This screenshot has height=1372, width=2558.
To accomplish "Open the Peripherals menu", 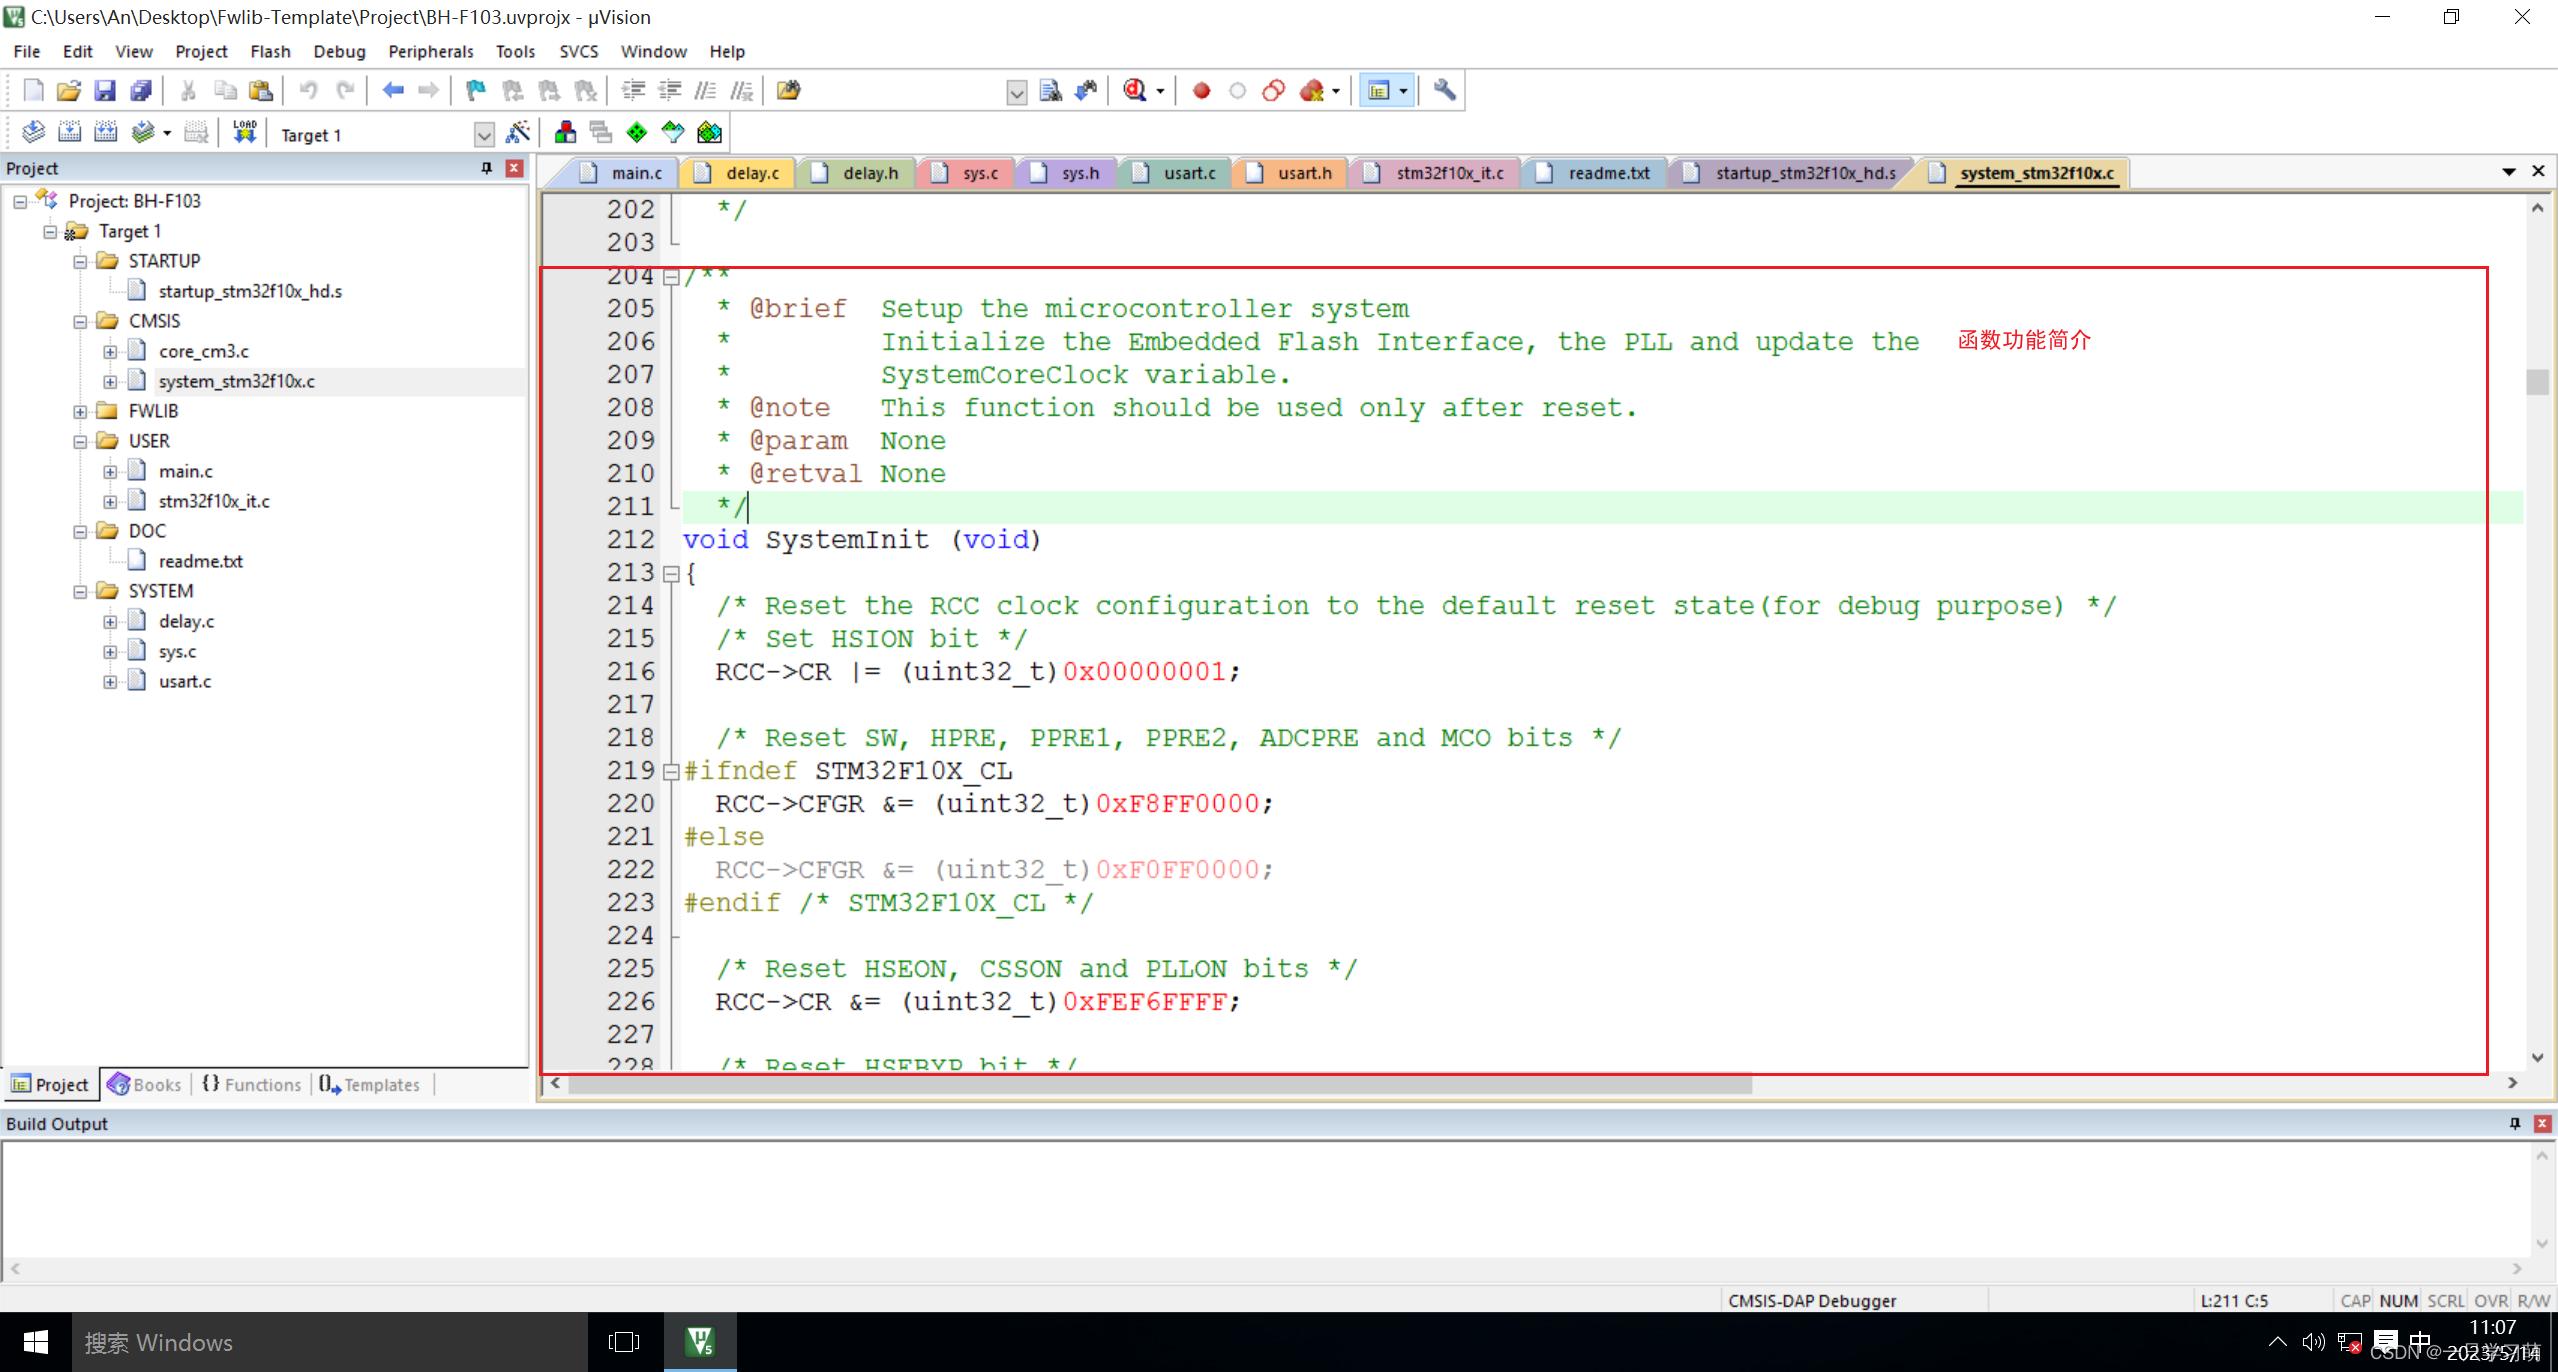I will (431, 51).
